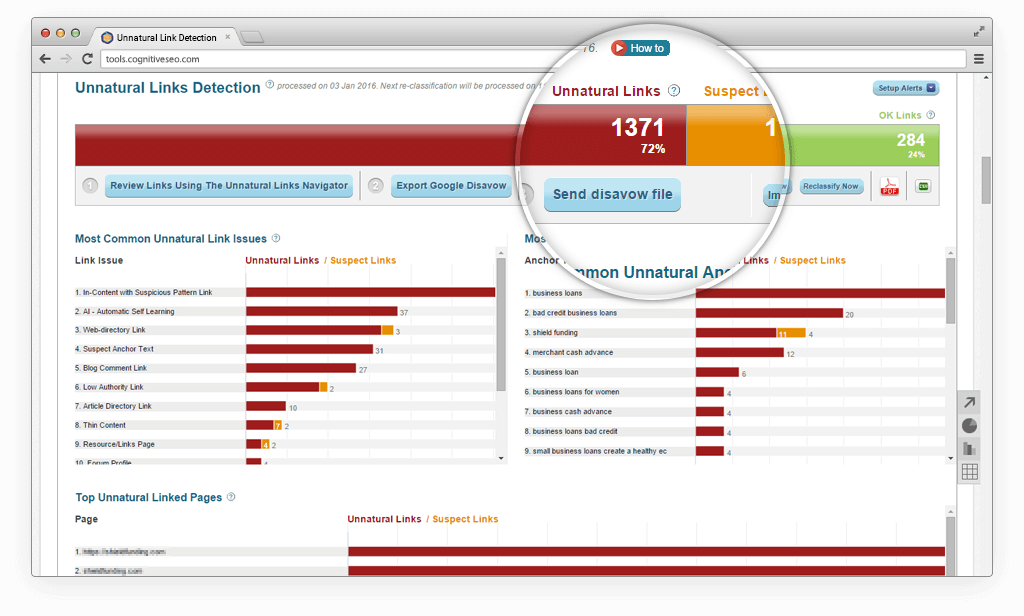Open the browser hamburger menu
Viewport: 1024px width, 616px height.
(978, 59)
